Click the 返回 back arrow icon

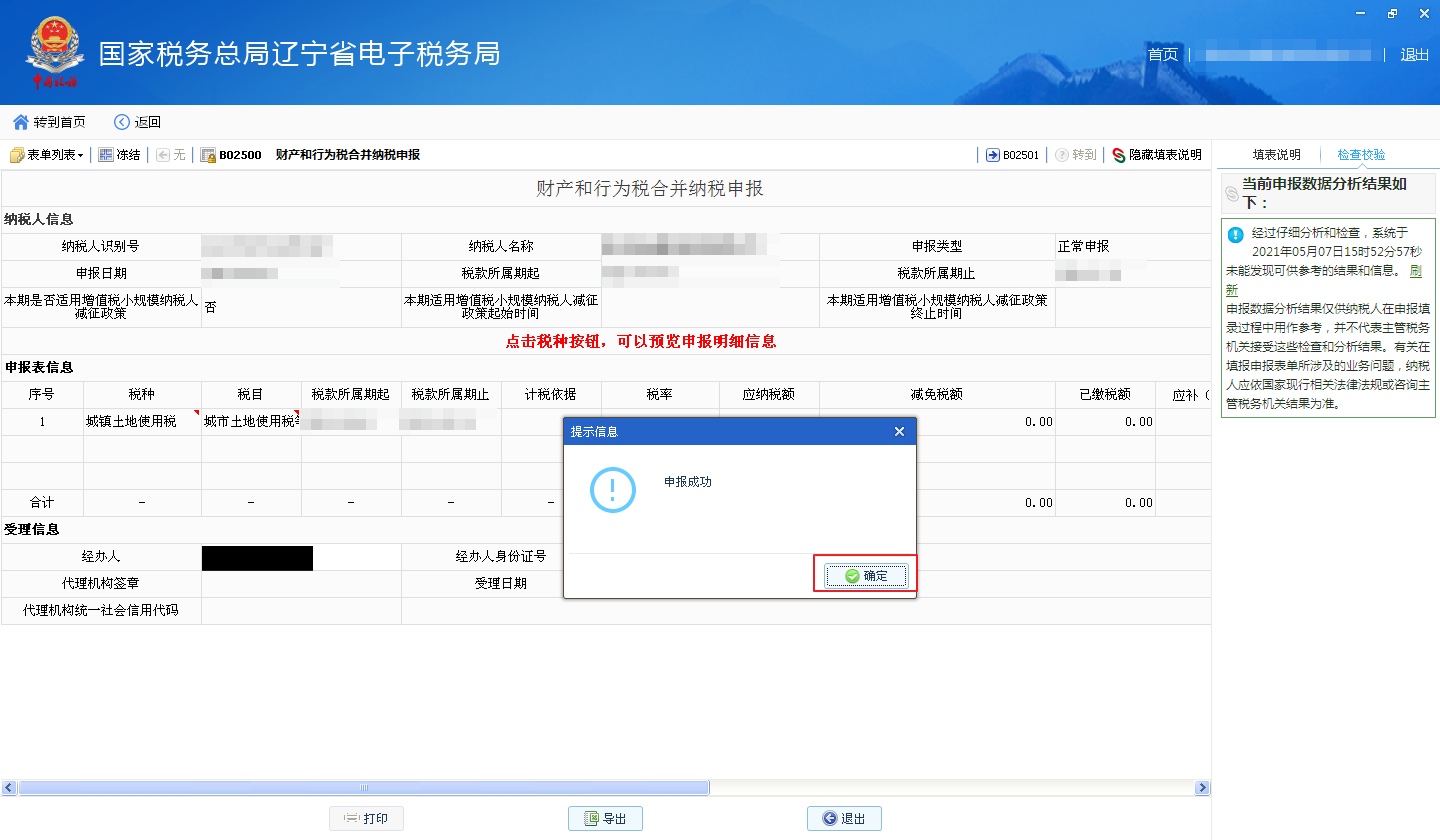122,122
